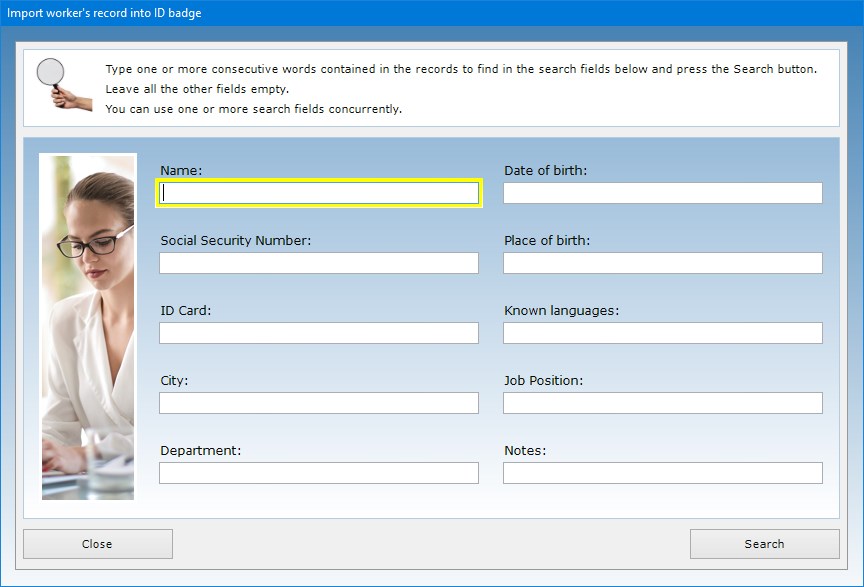Click the search instructions text
Viewport: 864px width, 587px height.
click(x=460, y=88)
